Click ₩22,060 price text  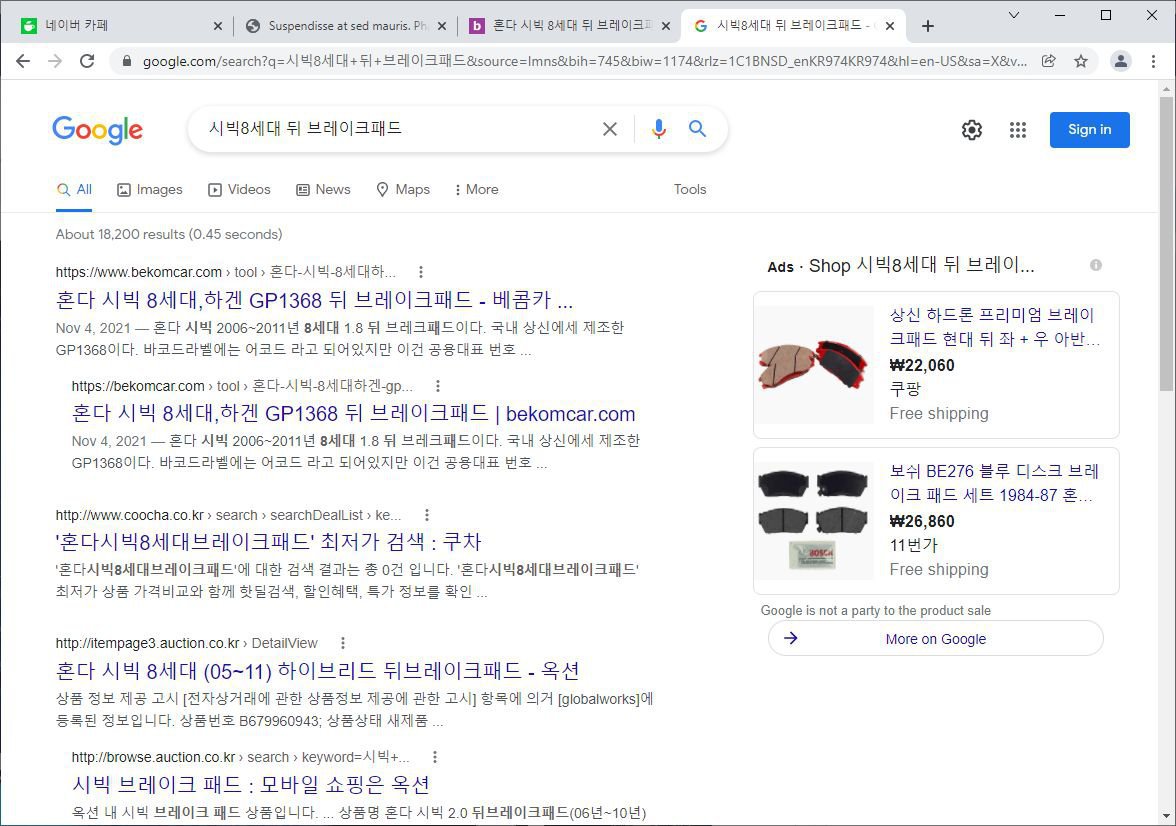[922, 365]
